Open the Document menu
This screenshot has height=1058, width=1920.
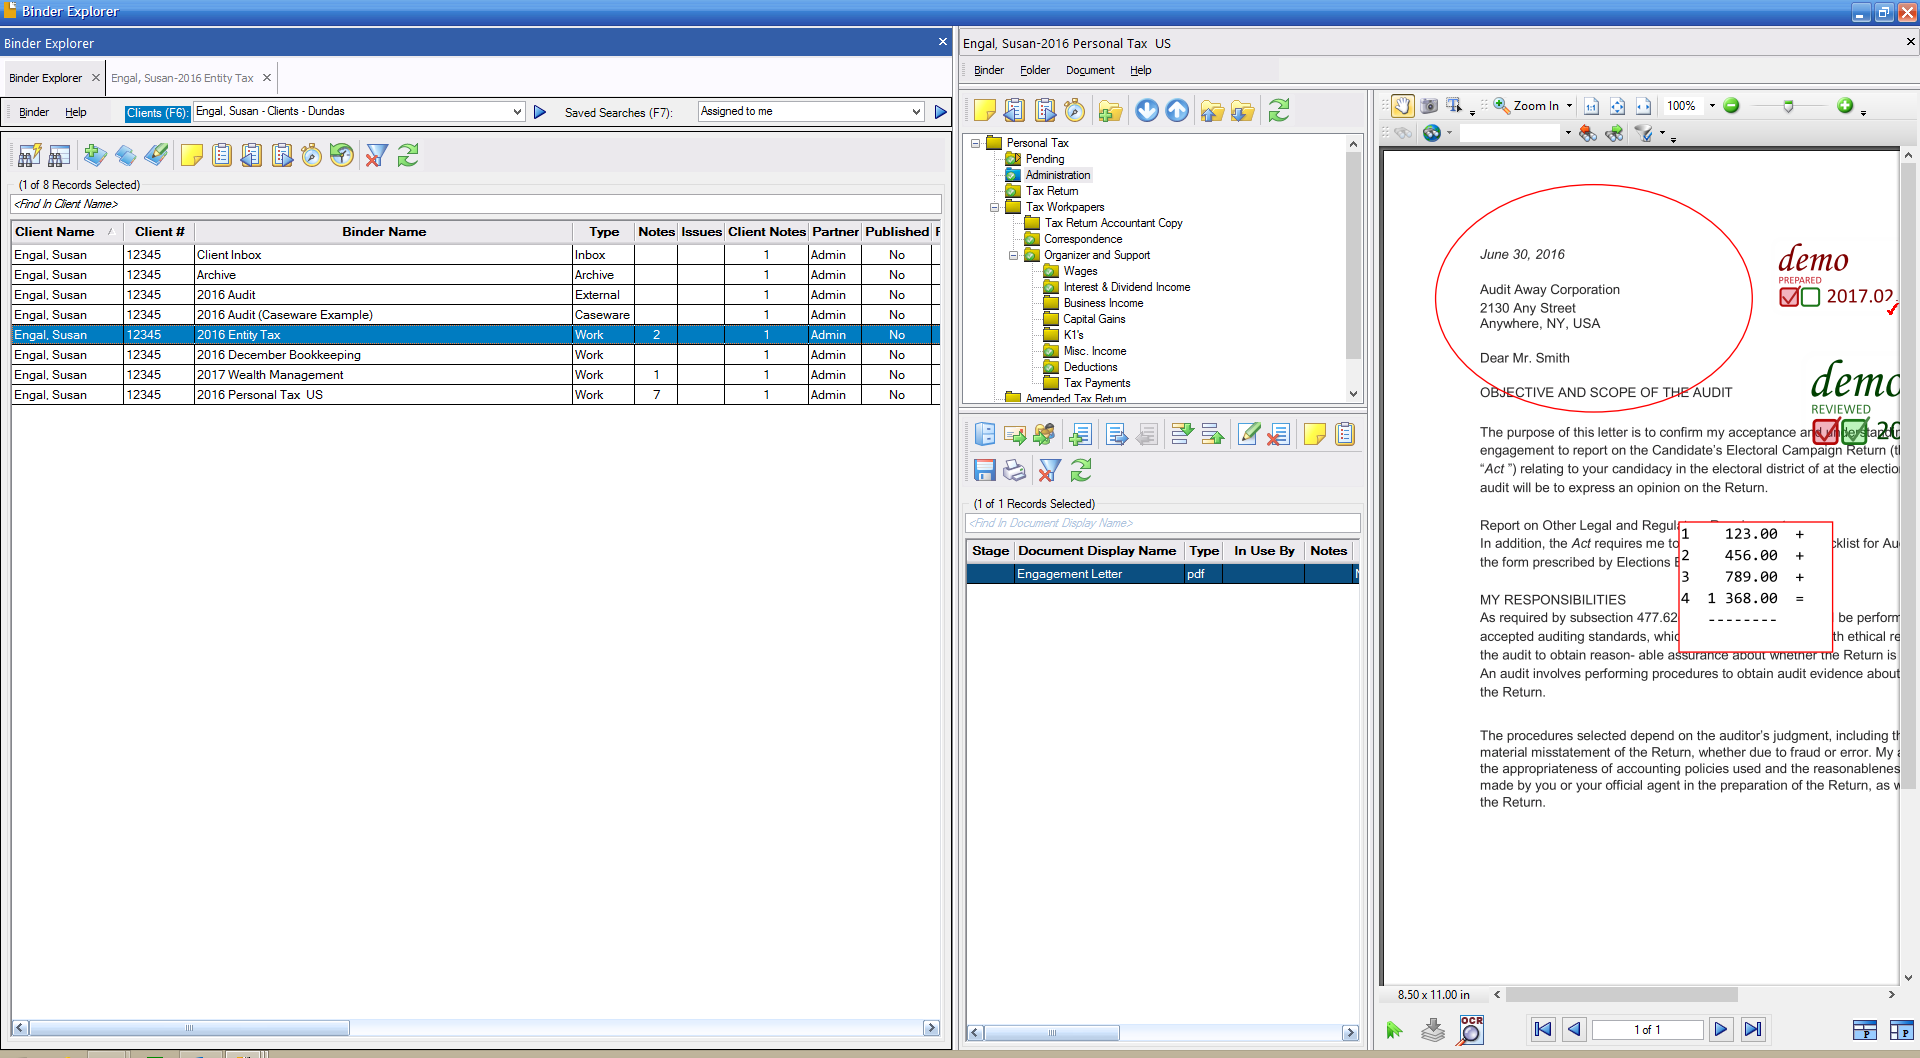point(1090,70)
